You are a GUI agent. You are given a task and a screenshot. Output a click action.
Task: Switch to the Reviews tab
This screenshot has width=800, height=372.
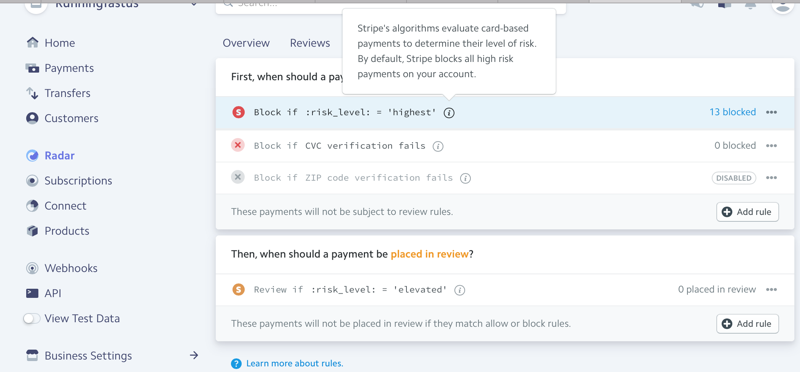pyautogui.click(x=310, y=43)
